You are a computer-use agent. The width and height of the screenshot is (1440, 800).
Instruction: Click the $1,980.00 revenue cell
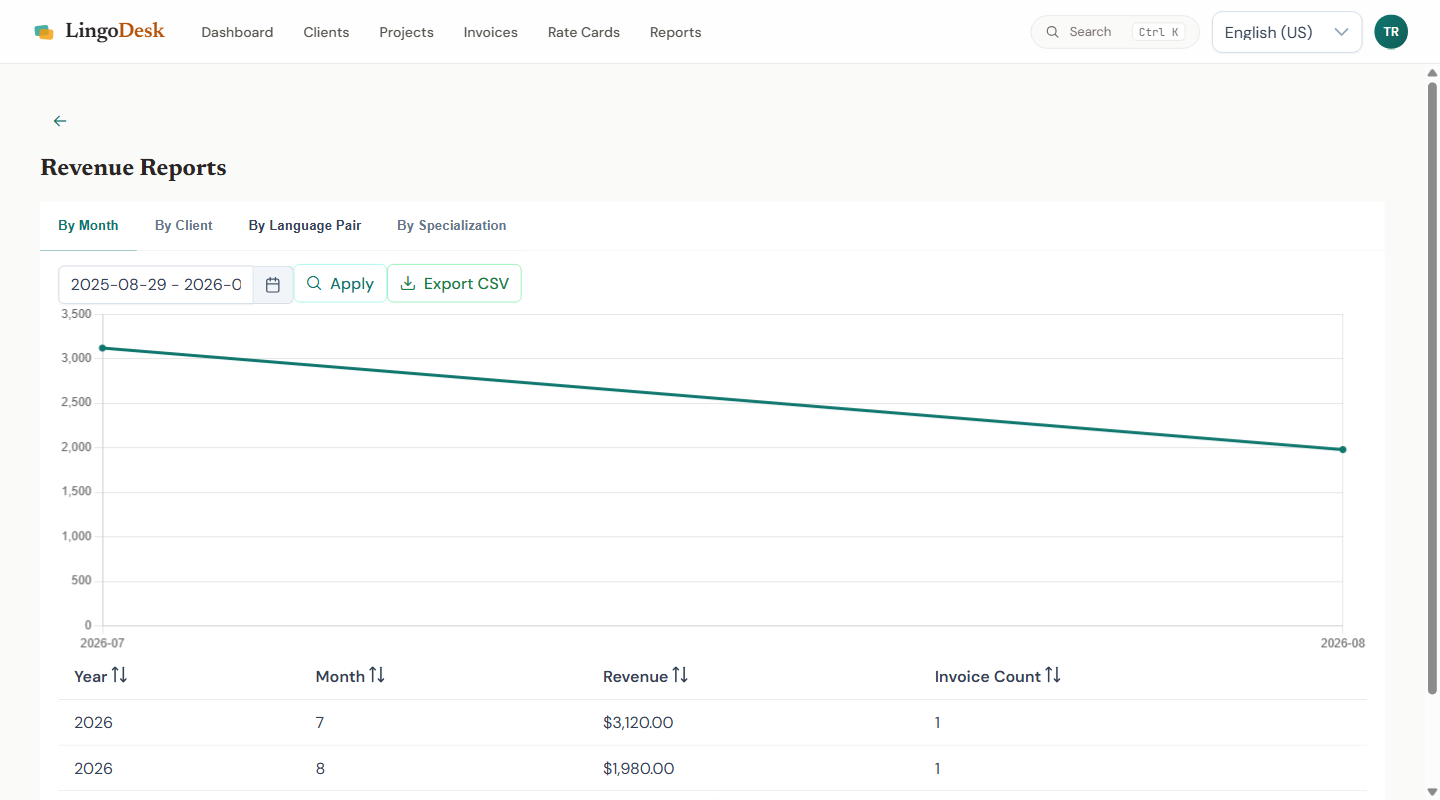pyautogui.click(x=638, y=769)
